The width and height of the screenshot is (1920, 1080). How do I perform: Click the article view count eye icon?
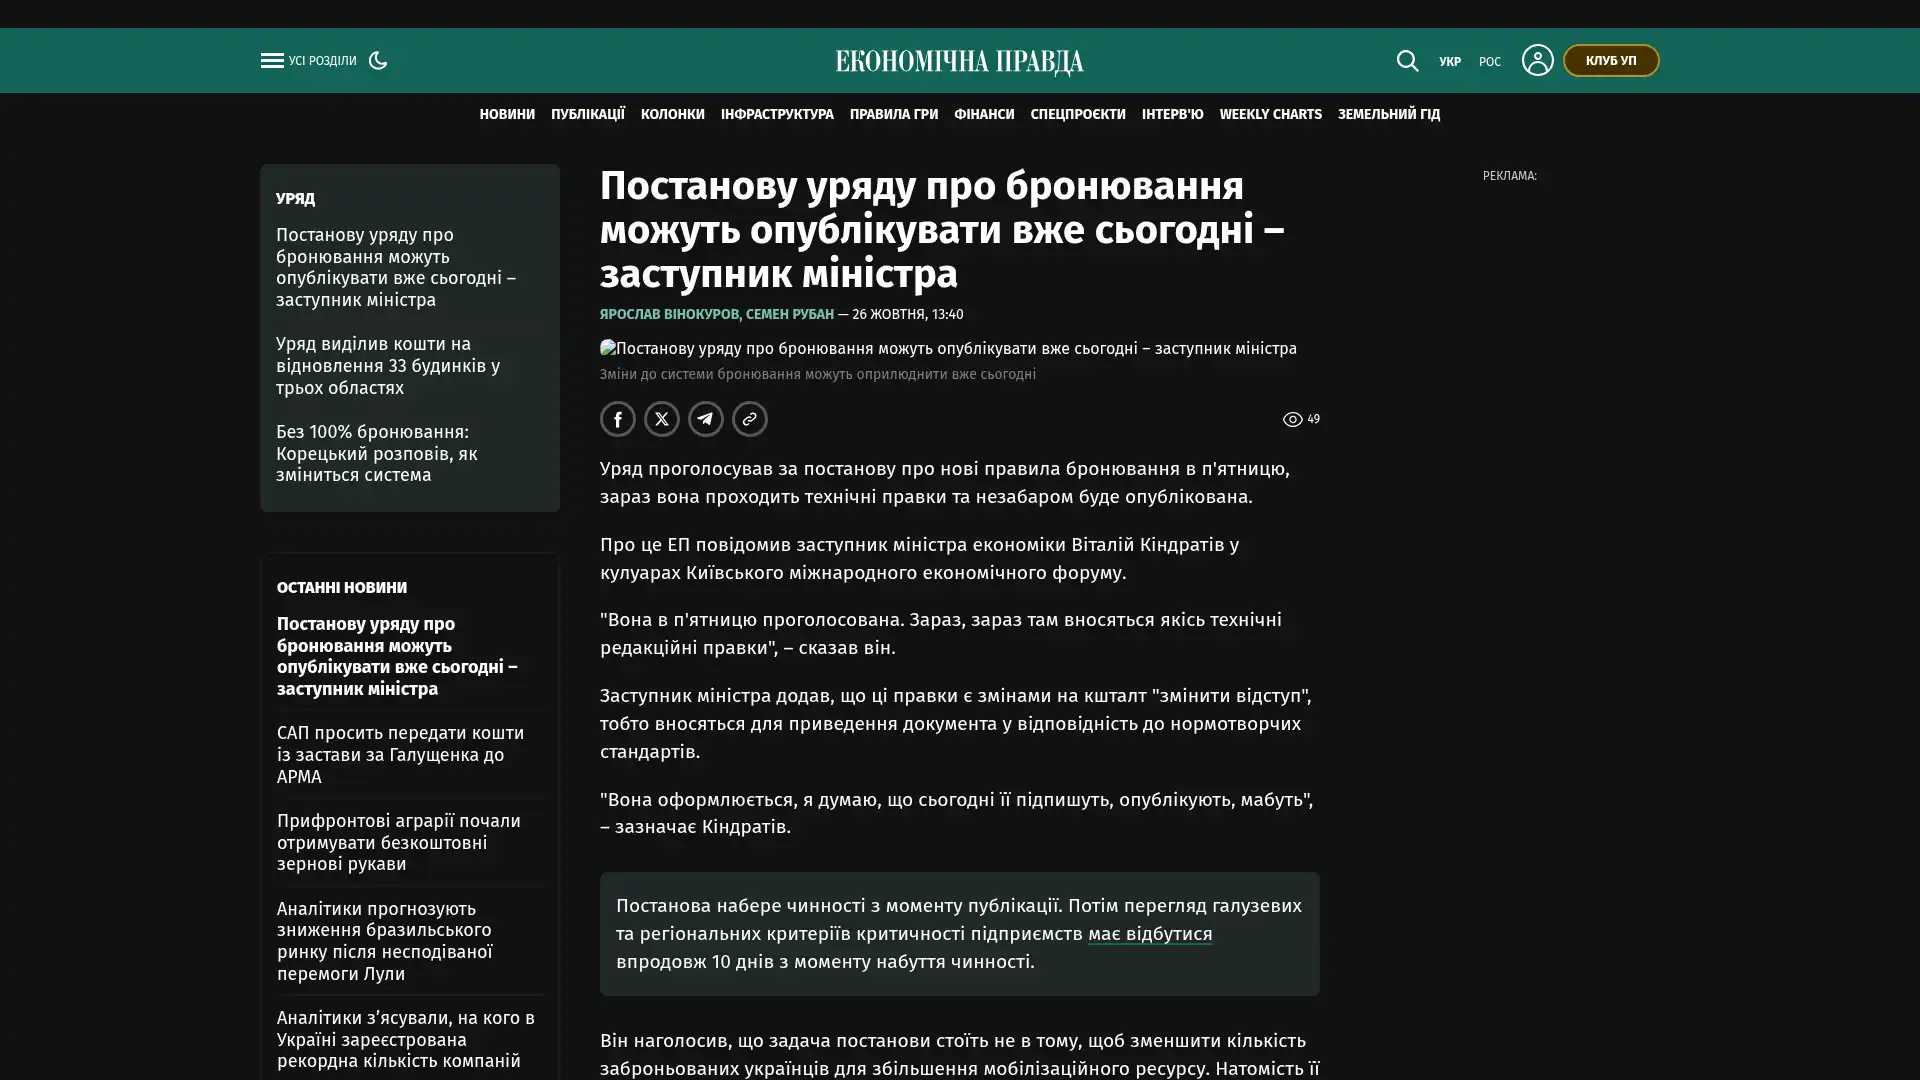point(1292,420)
